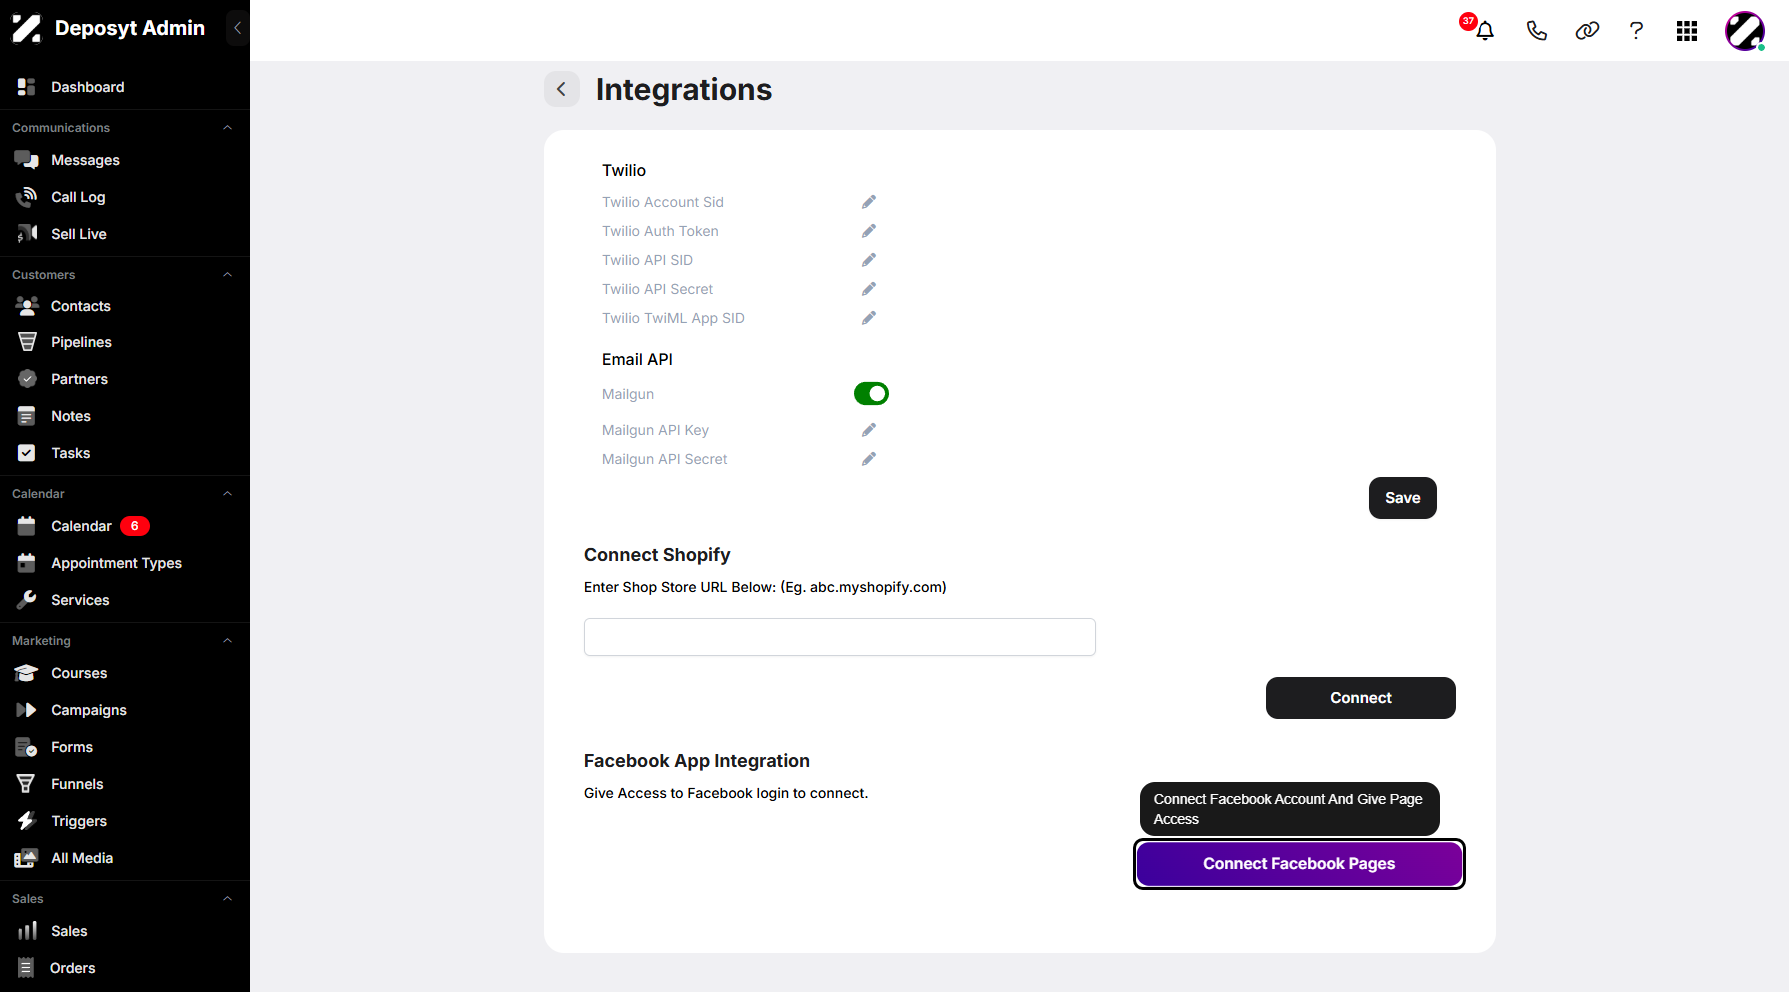
Task: Edit the Mailgun API Secret pencil icon
Action: [x=869, y=459]
